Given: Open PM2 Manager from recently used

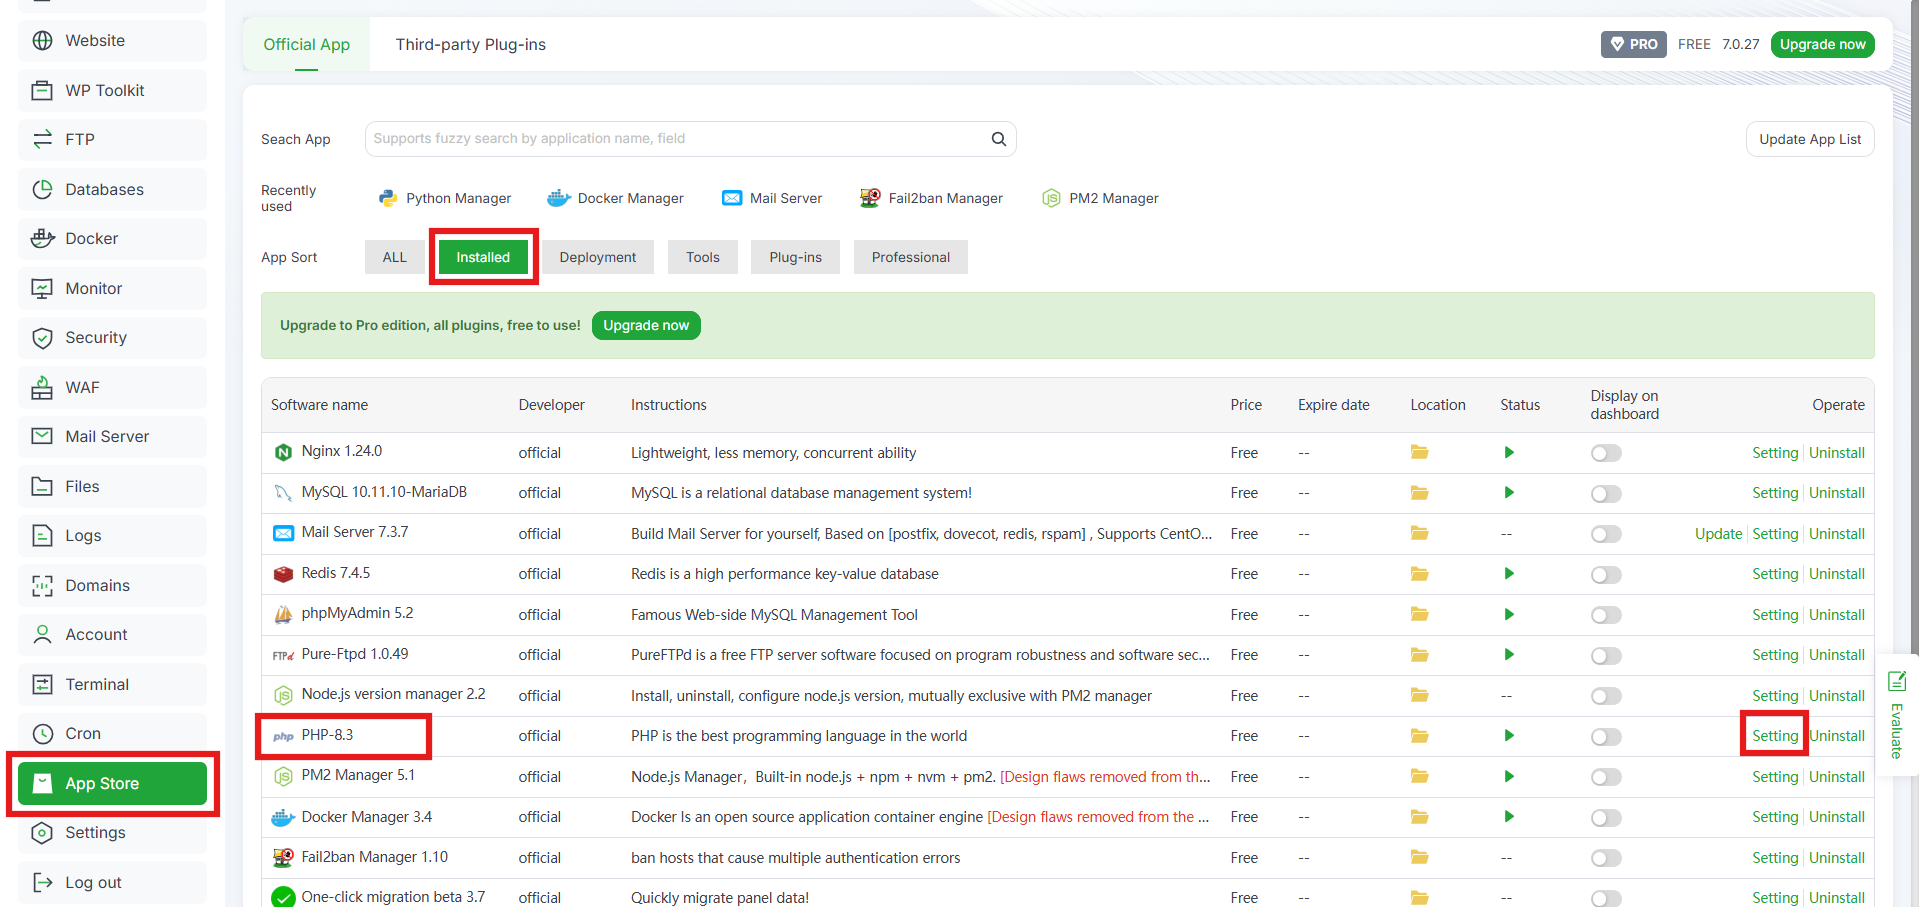Looking at the screenshot, I should (x=1100, y=198).
